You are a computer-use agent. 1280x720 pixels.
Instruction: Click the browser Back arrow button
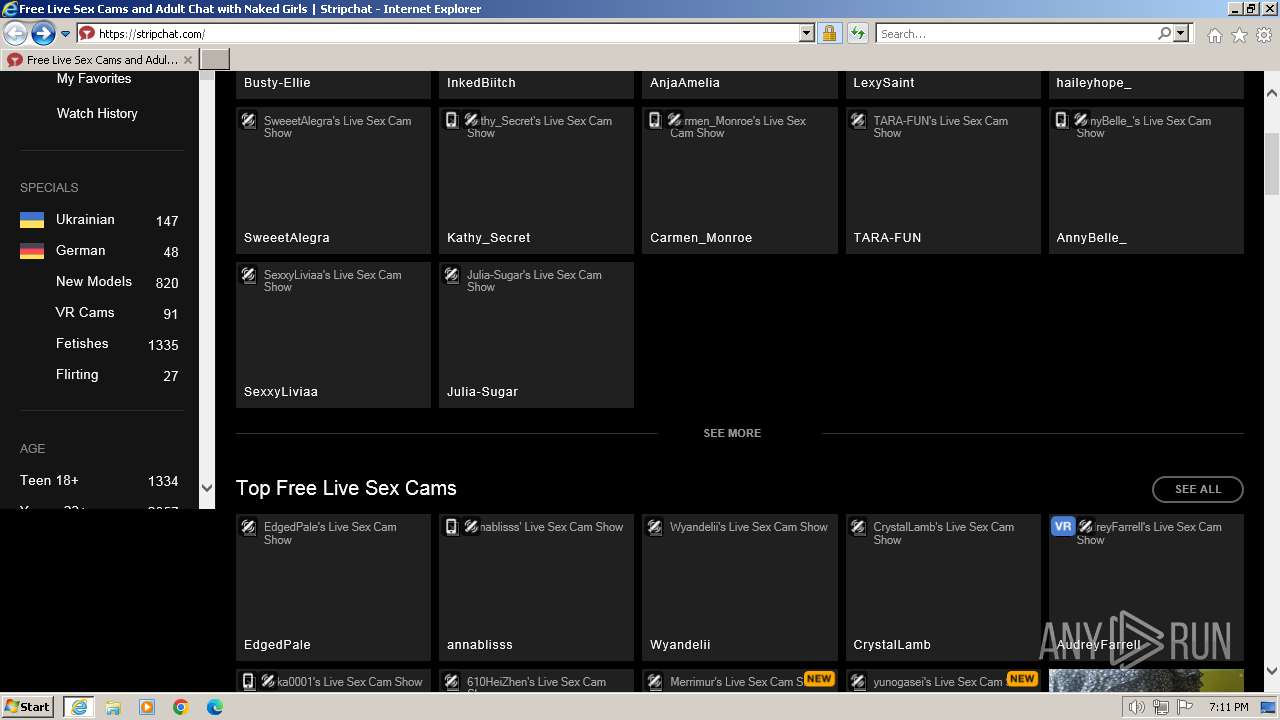(x=15, y=34)
